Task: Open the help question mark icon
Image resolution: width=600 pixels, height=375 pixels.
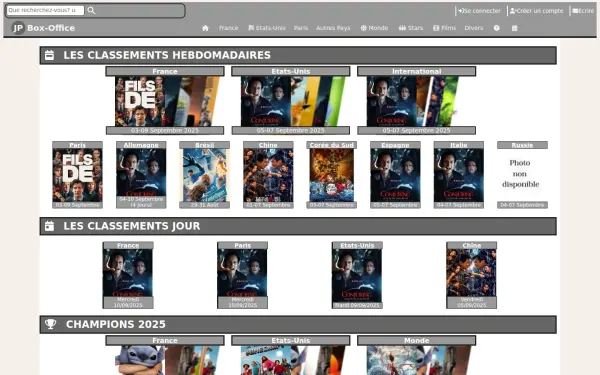Action: coord(497,28)
